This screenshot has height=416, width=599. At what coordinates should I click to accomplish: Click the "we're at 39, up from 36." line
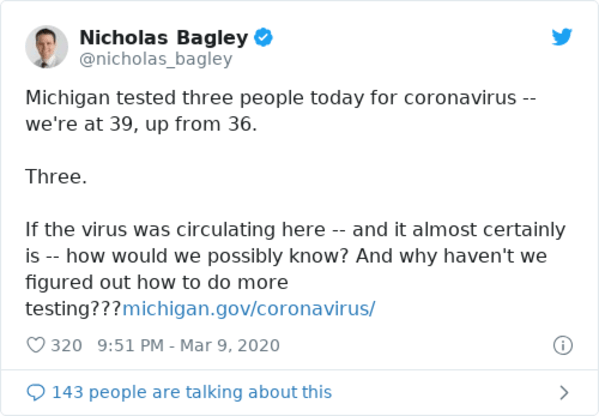point(141,124)
